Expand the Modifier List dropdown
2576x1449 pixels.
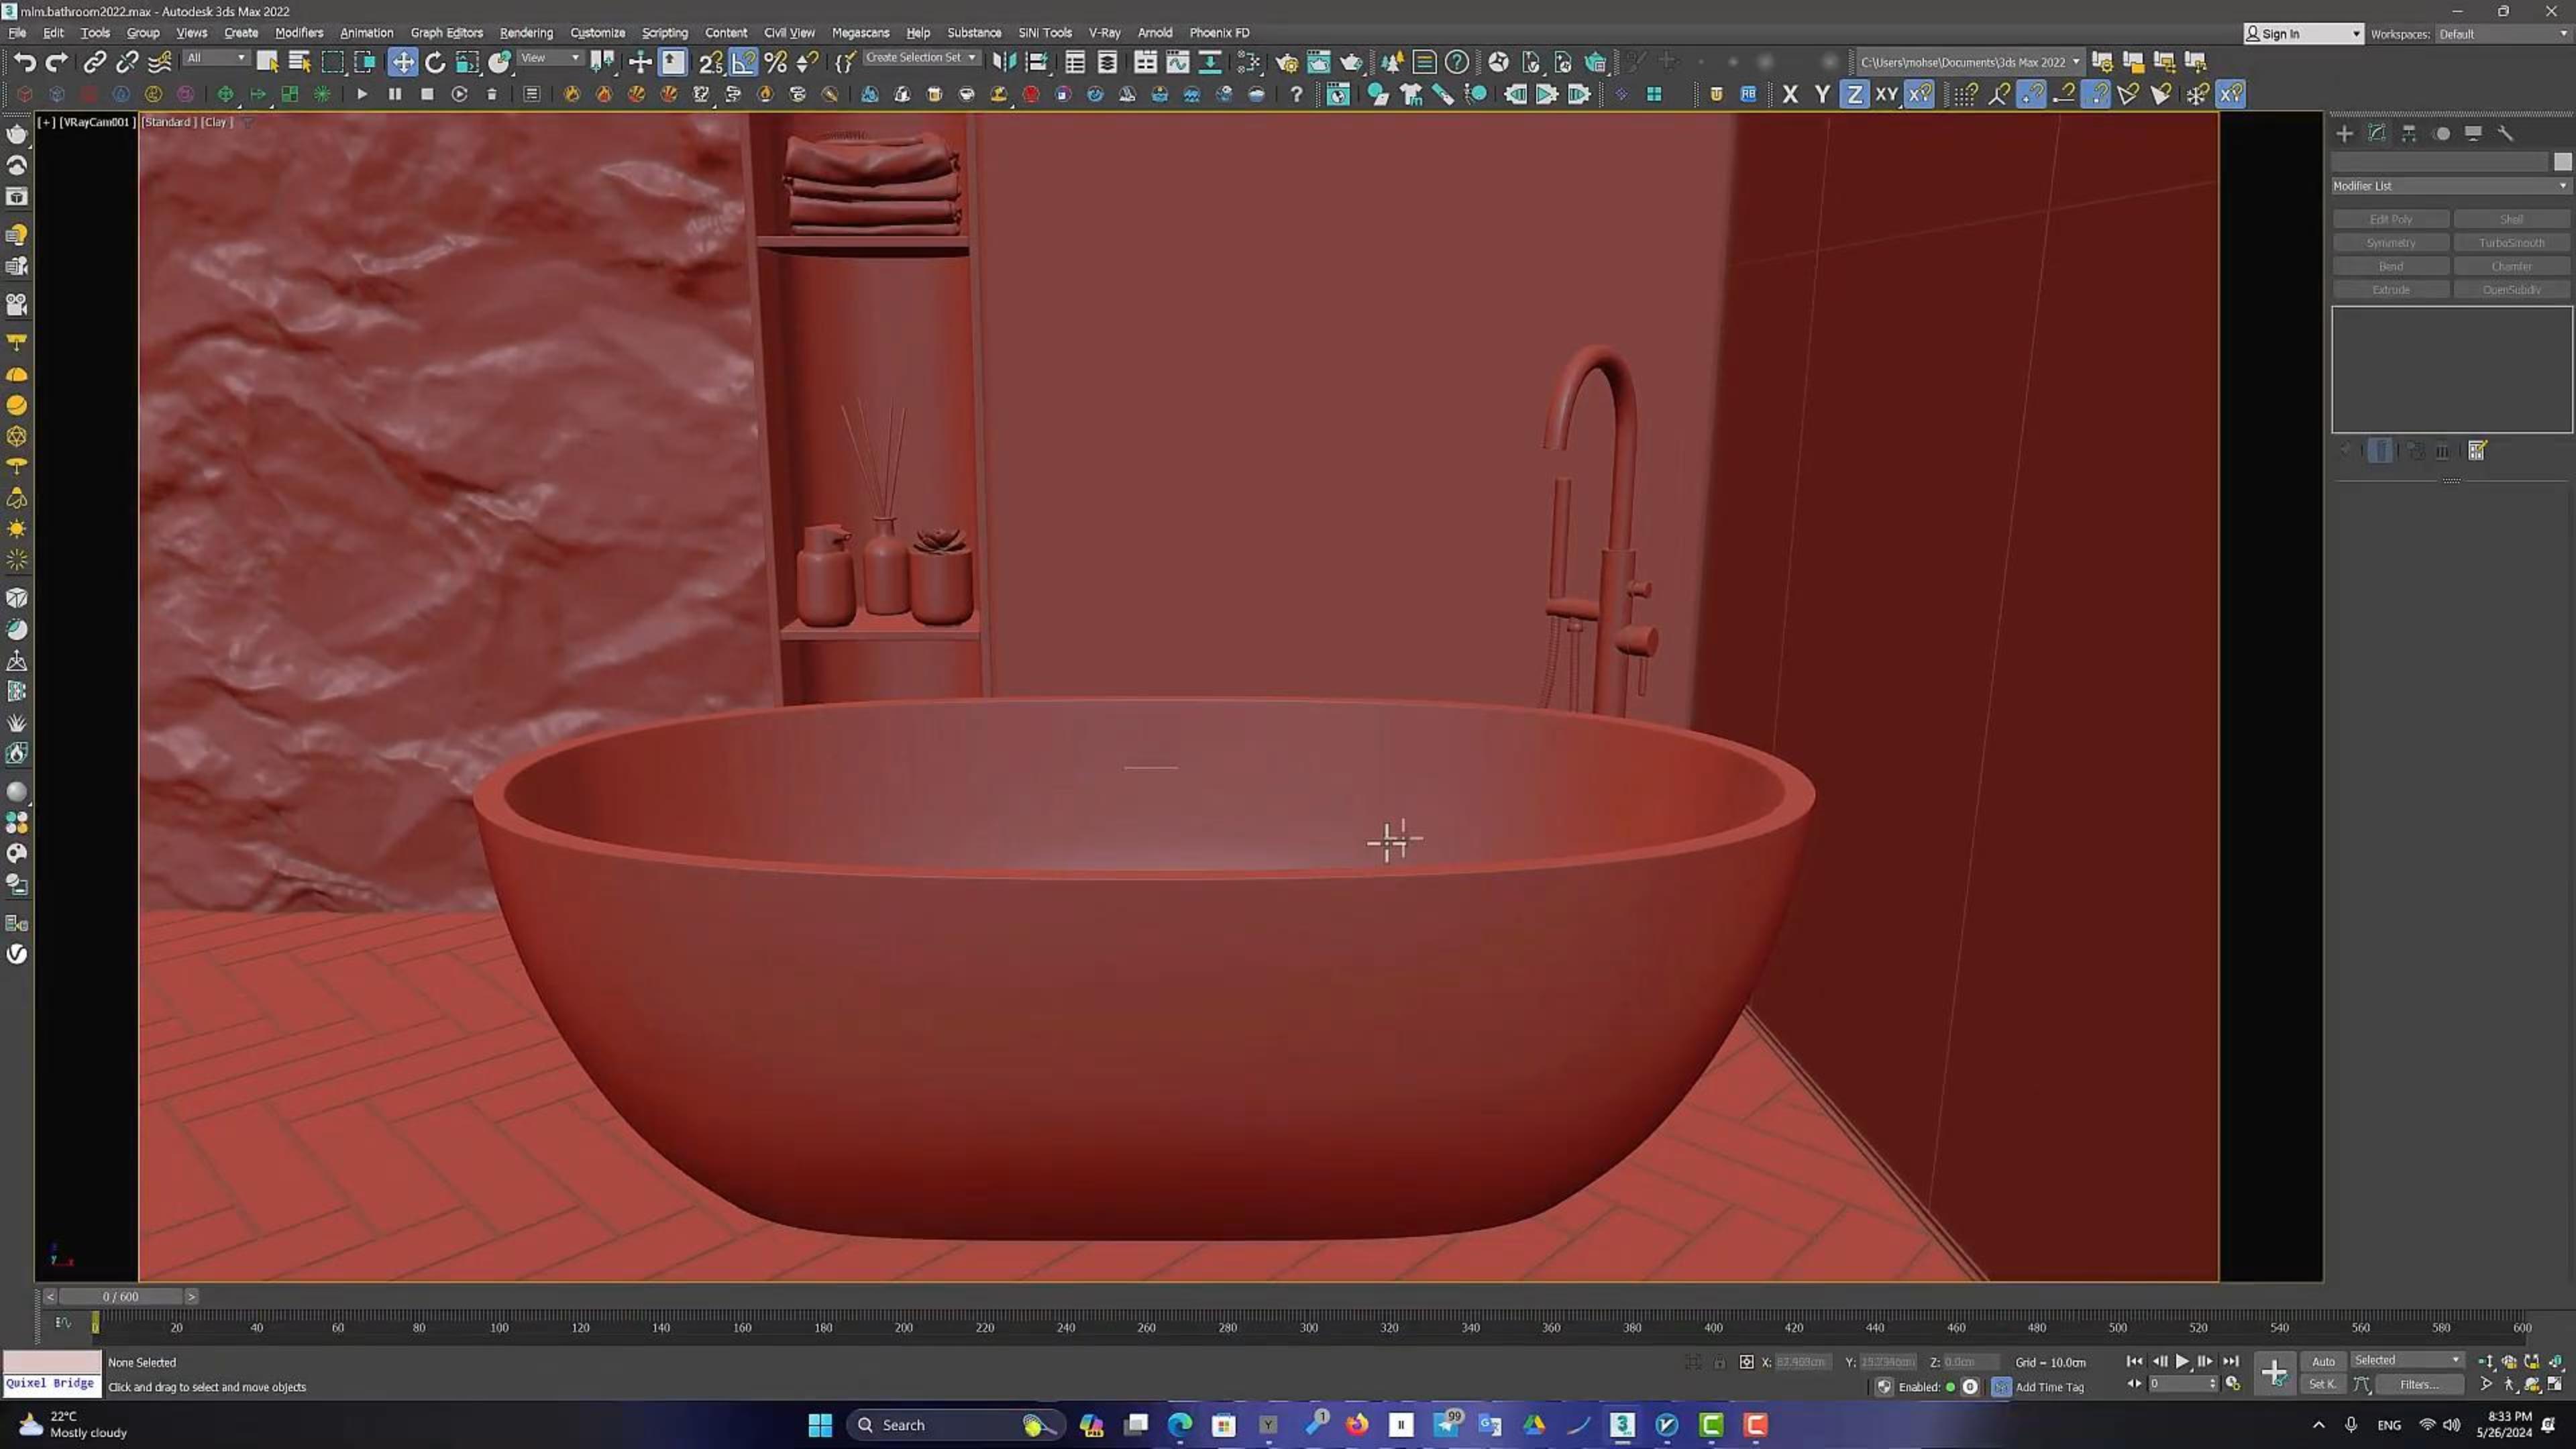(2449, 186)
